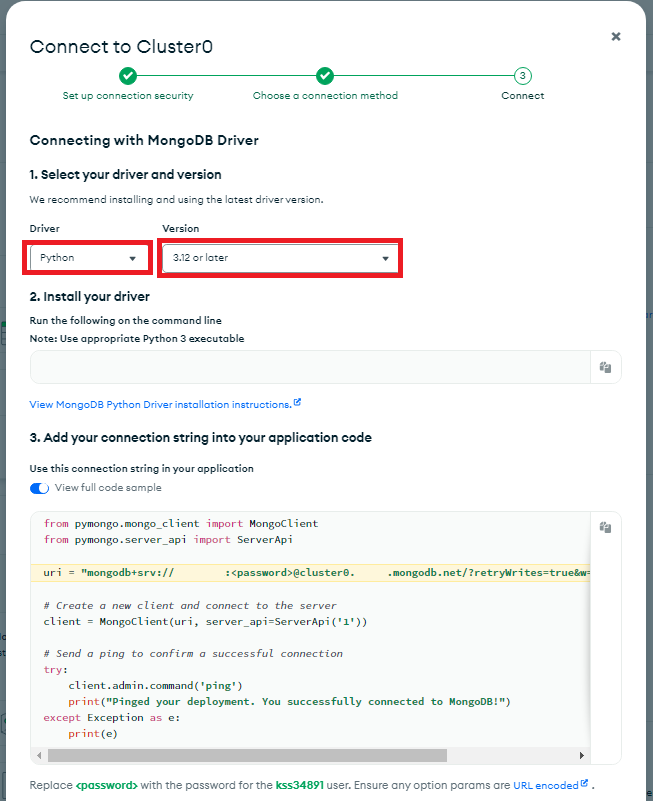Click the install command text field
This screenshot has height=801, width=653.
(x=310, y=367)
